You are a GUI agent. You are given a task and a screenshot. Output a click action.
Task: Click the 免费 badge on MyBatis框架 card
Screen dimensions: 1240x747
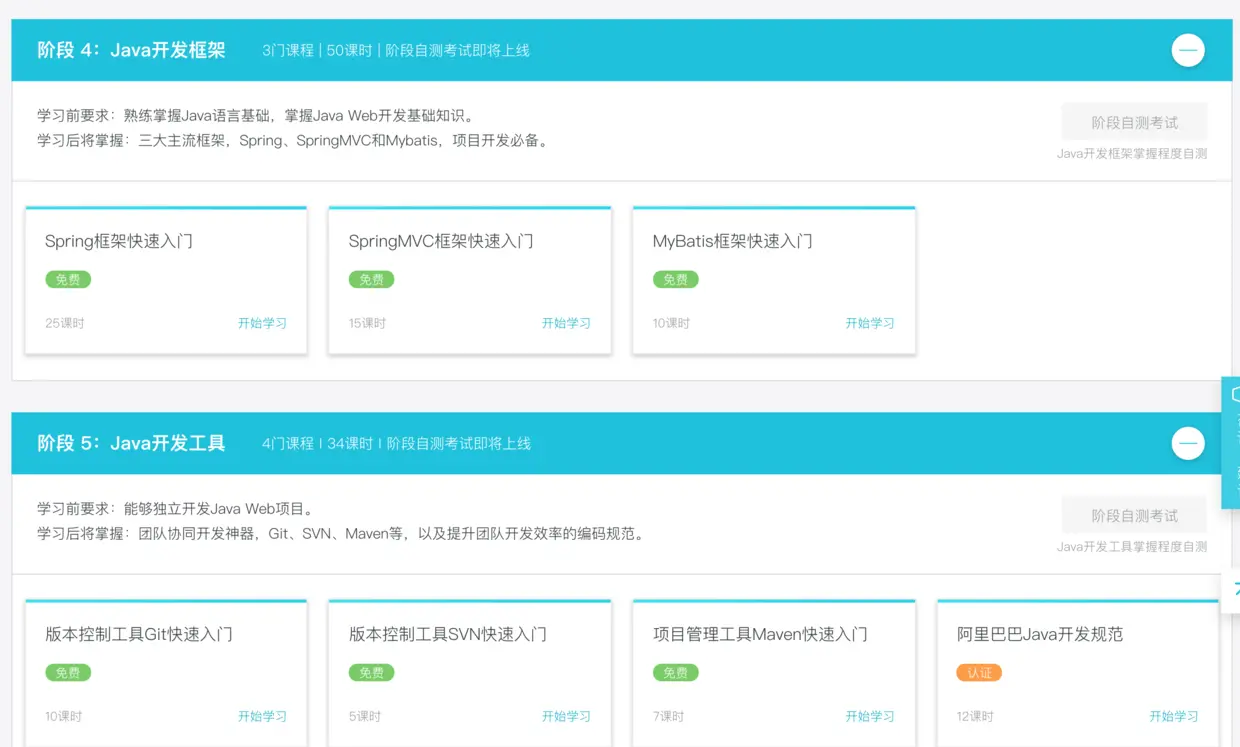click(x=676, y=279)
